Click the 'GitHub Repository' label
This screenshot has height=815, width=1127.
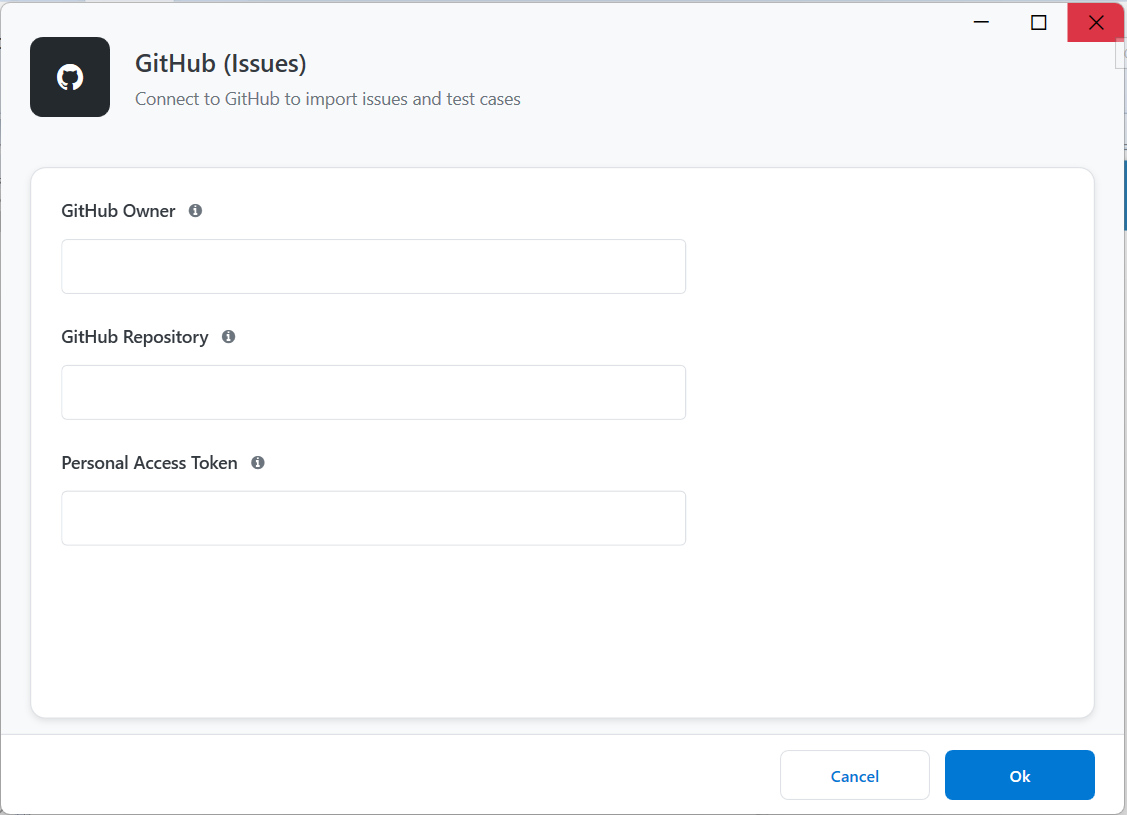135,337
